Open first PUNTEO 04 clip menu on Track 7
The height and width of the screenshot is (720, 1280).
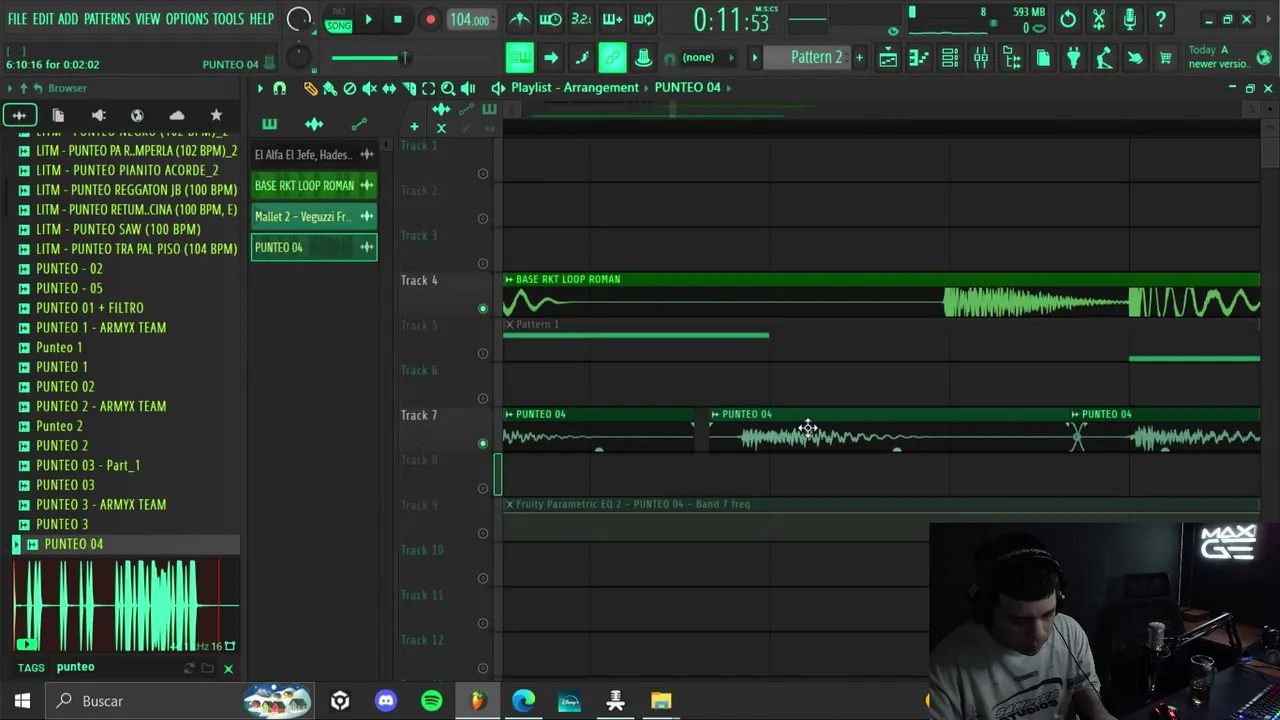point(509,414)
